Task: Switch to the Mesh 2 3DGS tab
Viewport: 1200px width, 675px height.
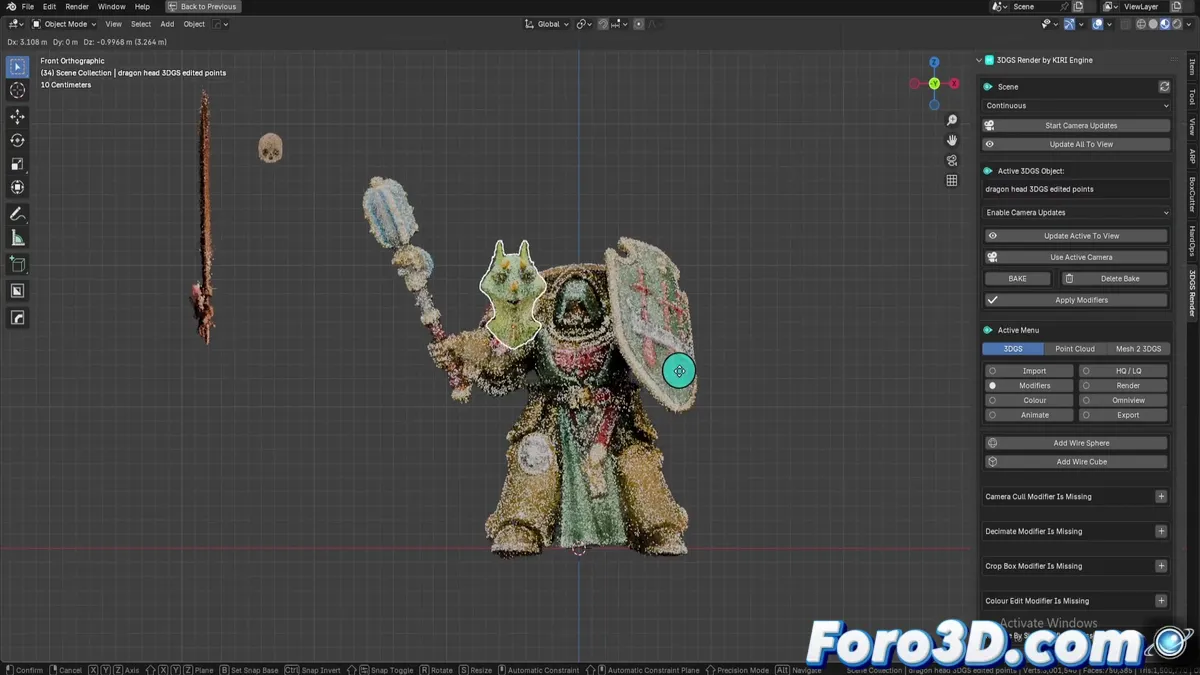Action: tap(1138, 349)
